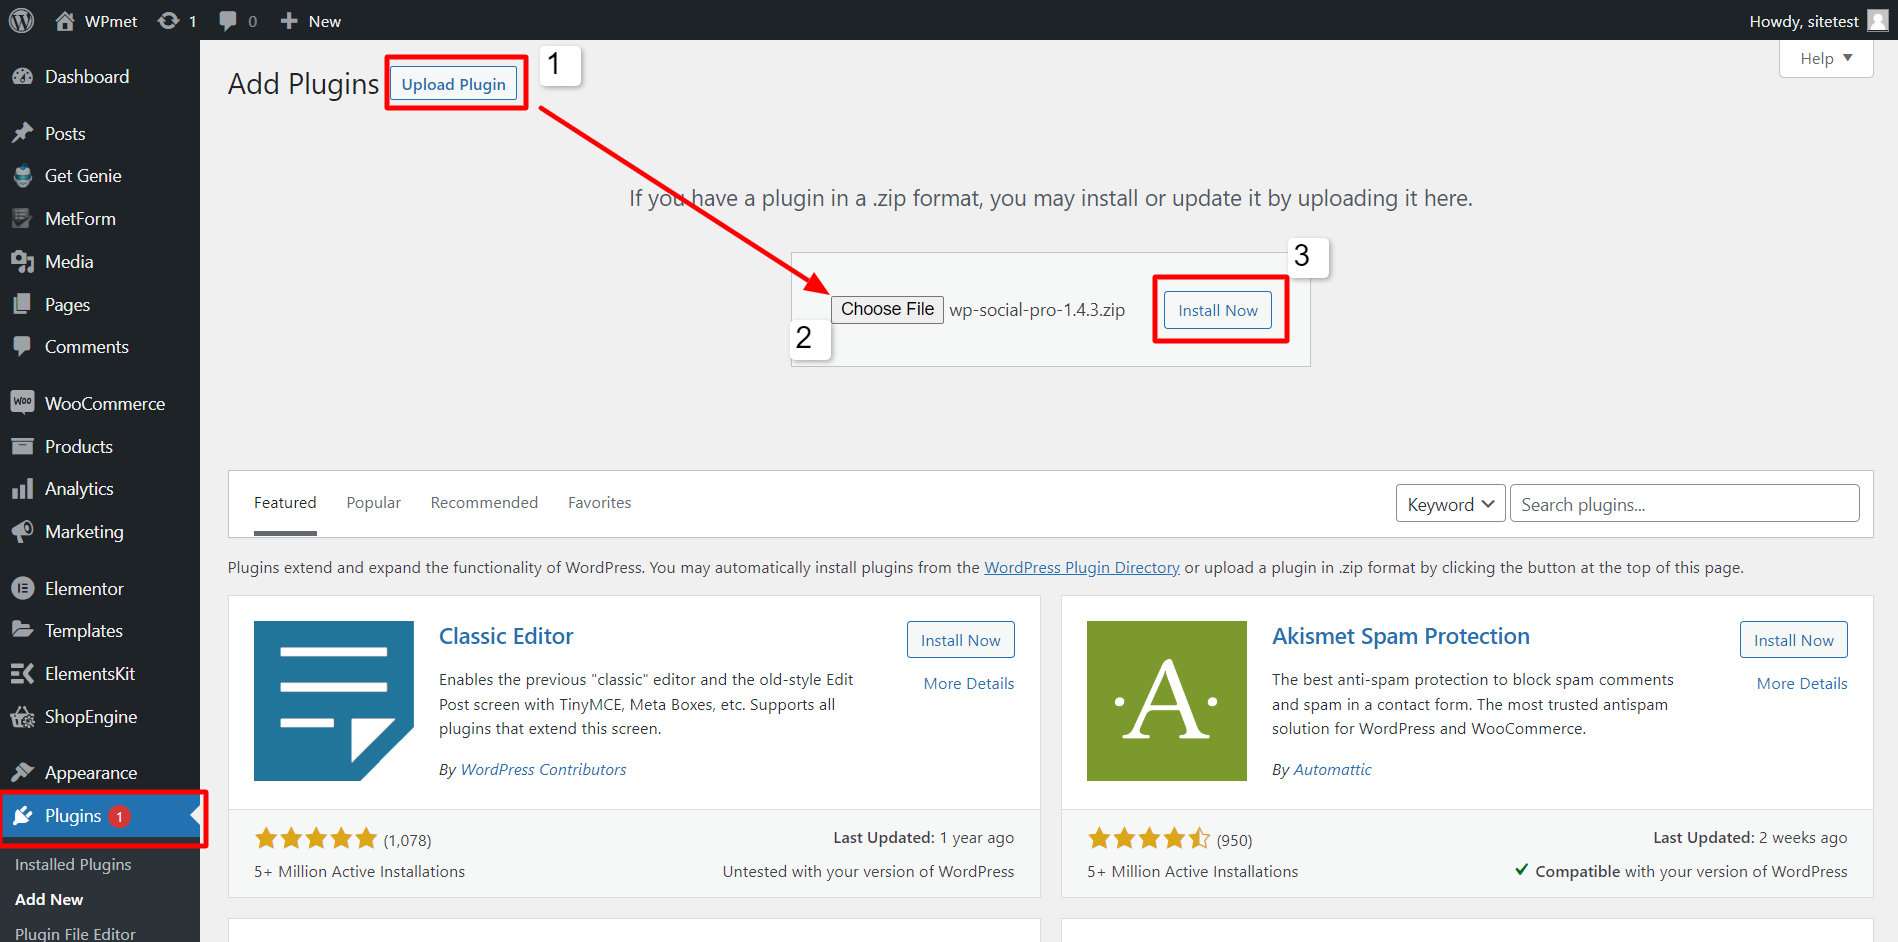Open the Keyword search type dropdown
1898x942 pixels.
1450,504
